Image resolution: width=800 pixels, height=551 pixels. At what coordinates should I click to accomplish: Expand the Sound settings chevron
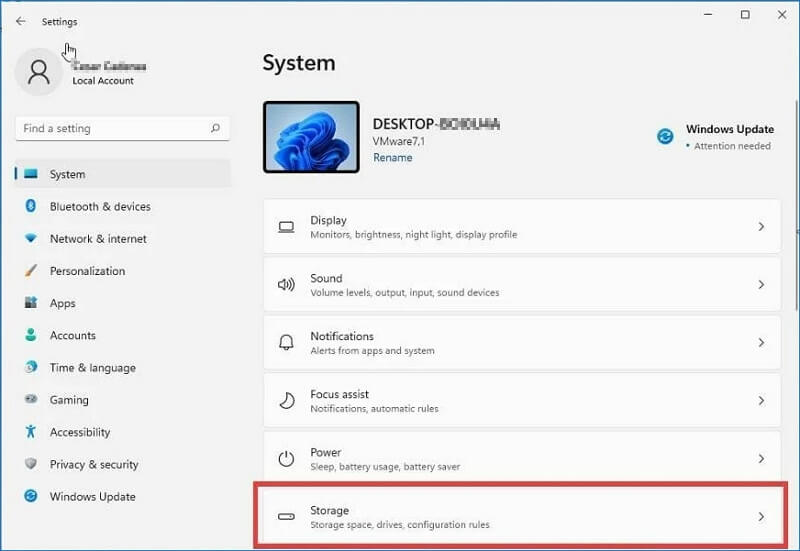[x=761, y=284]
